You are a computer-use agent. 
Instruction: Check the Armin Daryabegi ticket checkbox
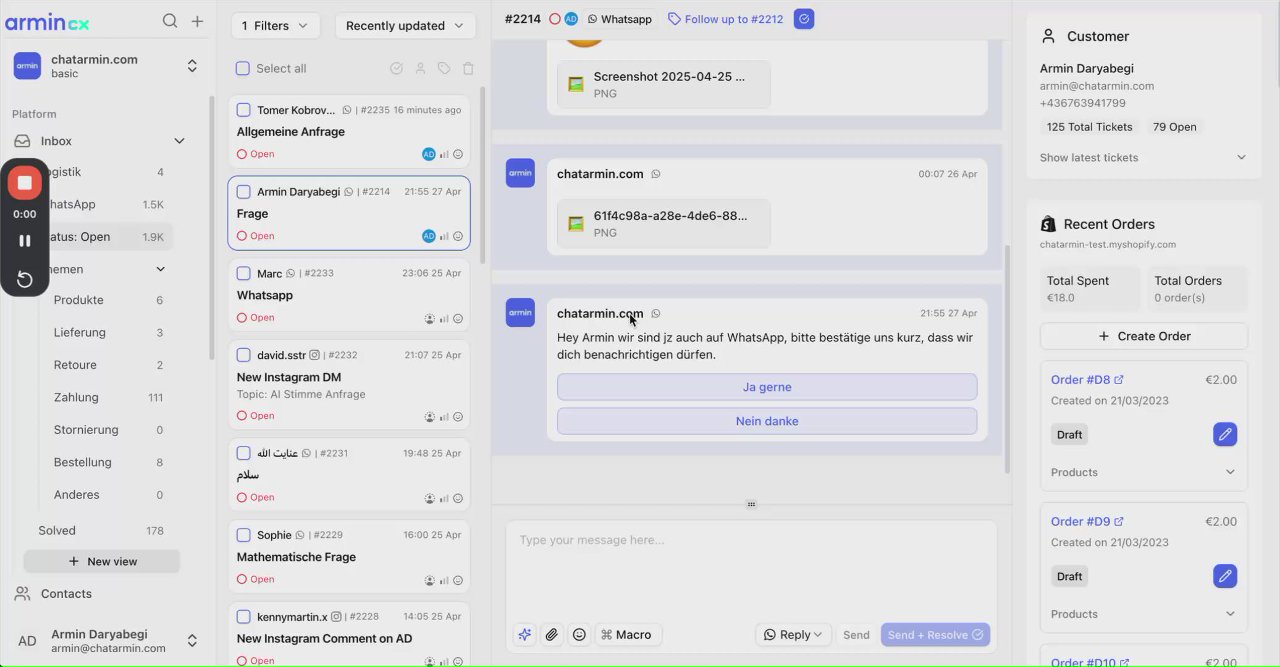click(x=243, y=191)
